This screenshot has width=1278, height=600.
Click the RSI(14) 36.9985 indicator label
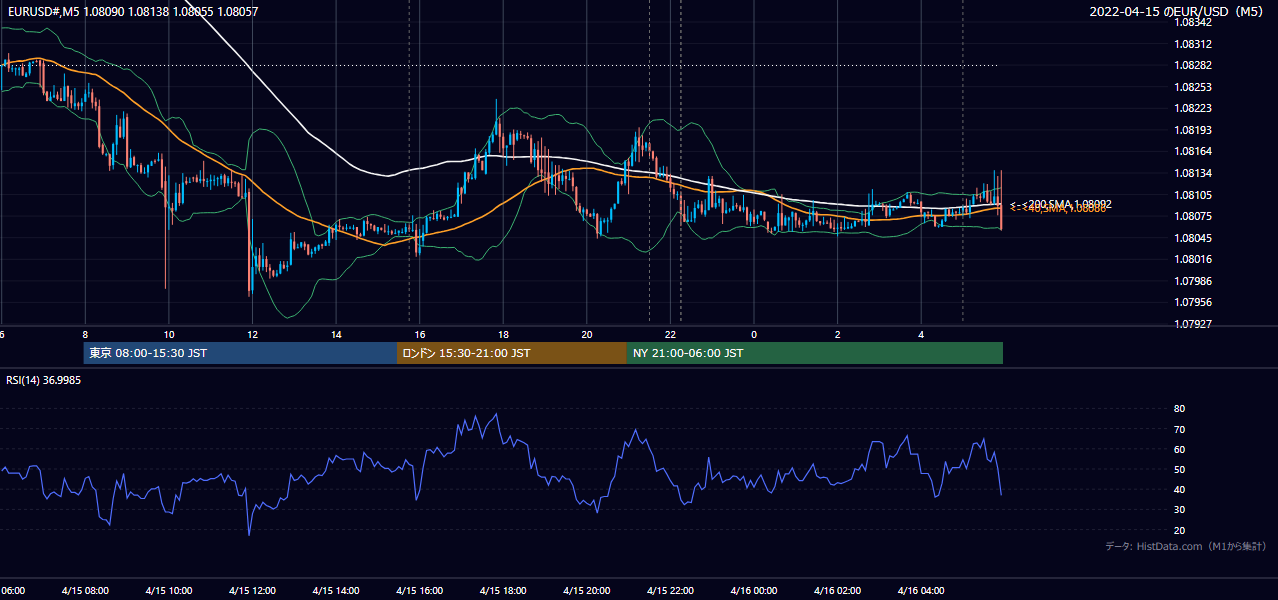tap(43, 380)
